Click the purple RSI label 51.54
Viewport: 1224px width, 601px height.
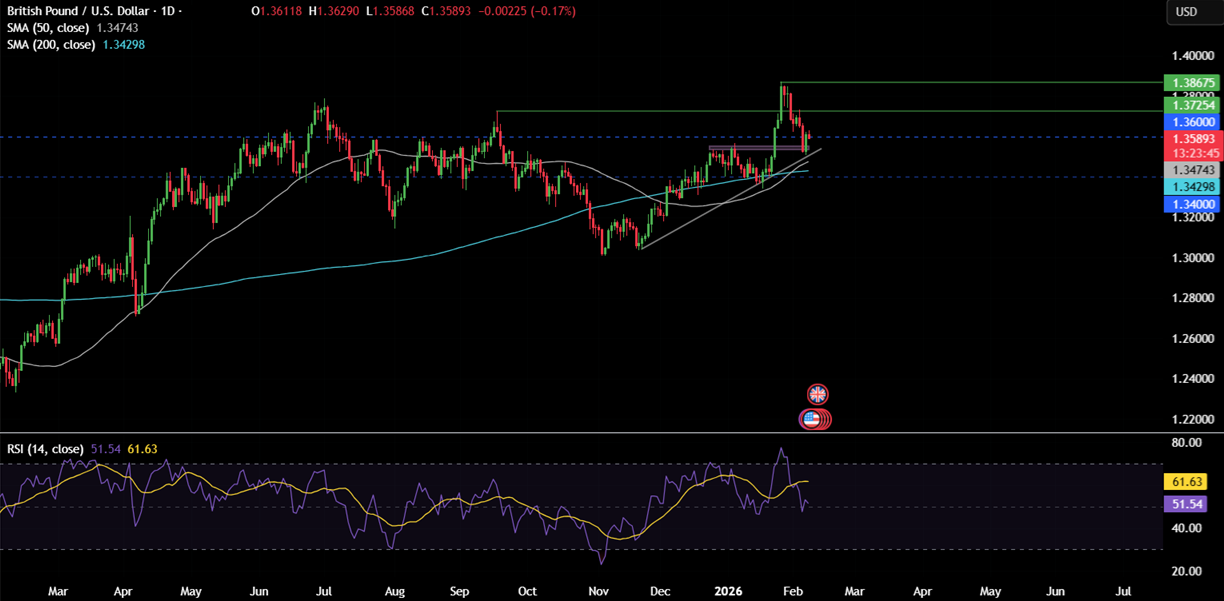(1180, 505)
